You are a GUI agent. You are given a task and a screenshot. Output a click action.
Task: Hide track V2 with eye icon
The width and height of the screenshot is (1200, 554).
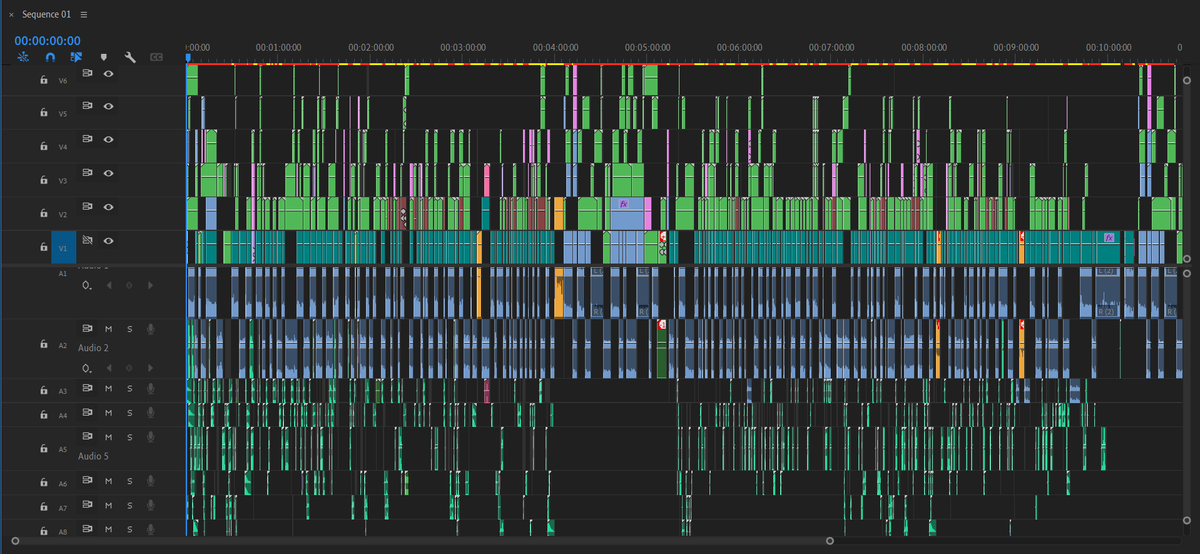pyautogui.click(x=108, y=207)
